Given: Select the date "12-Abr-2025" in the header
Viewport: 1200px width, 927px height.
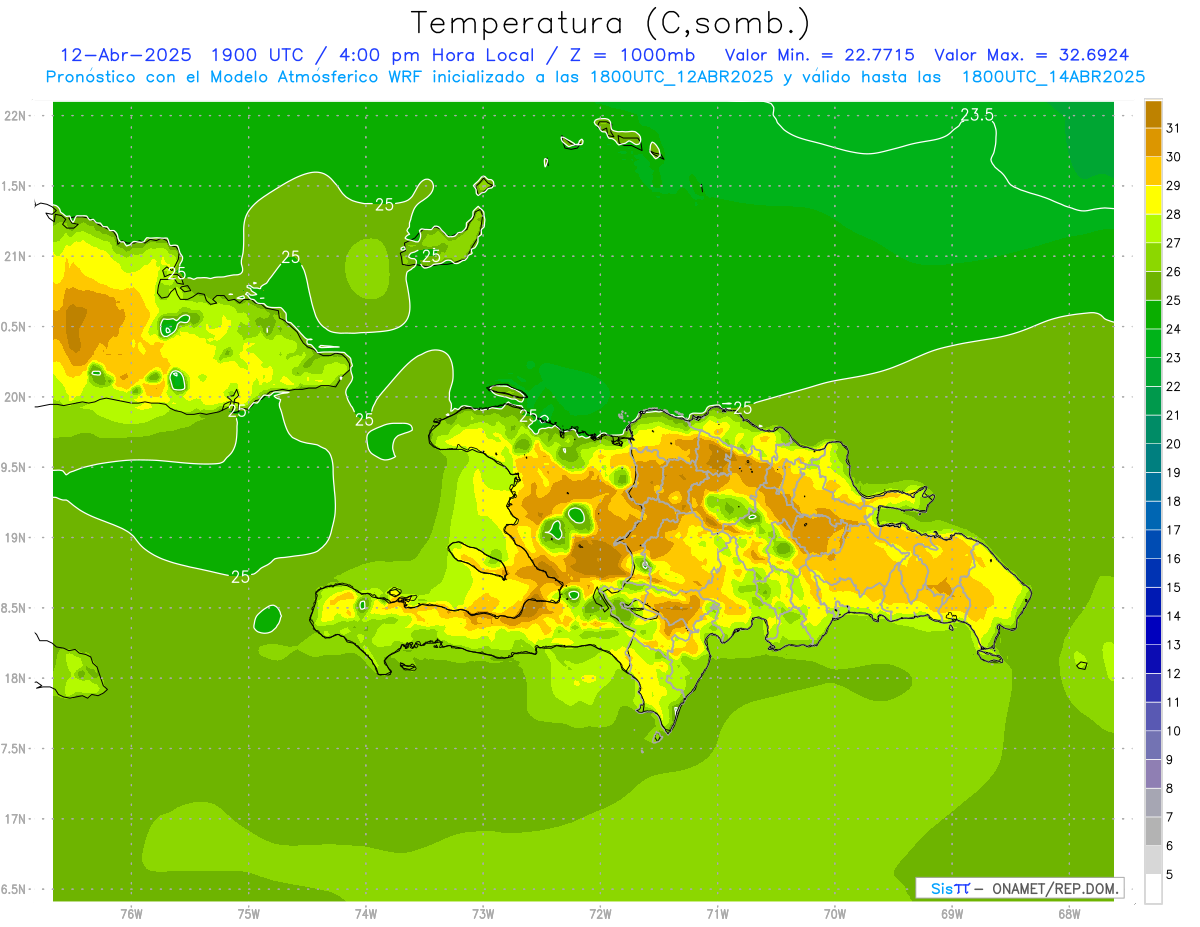Looking at the screenshot, I should click(127, 55).
